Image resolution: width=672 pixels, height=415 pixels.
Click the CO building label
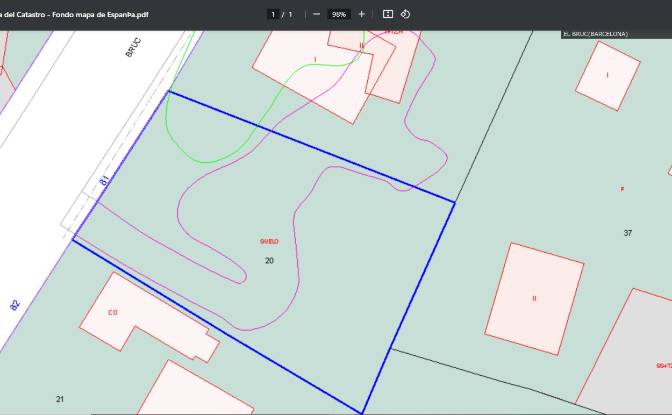tap(113, 313)
